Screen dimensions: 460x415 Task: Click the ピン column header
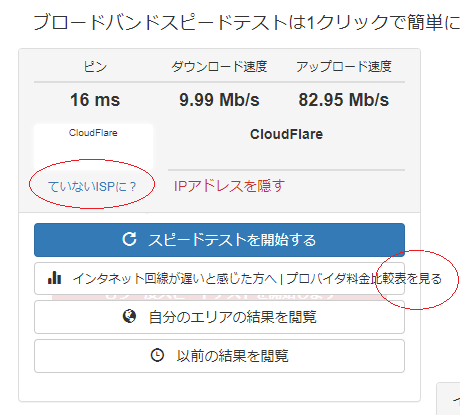tap(95, 67)
